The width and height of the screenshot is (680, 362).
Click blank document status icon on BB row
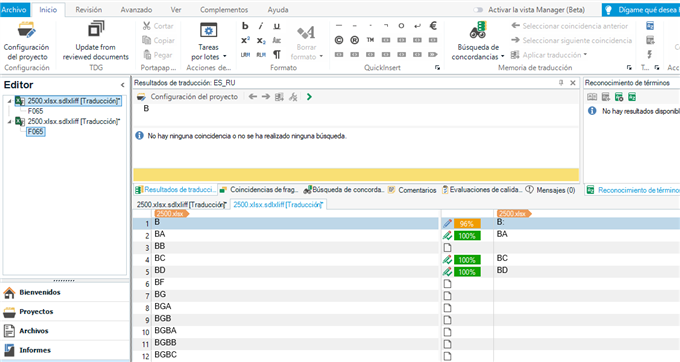(447, 248)
